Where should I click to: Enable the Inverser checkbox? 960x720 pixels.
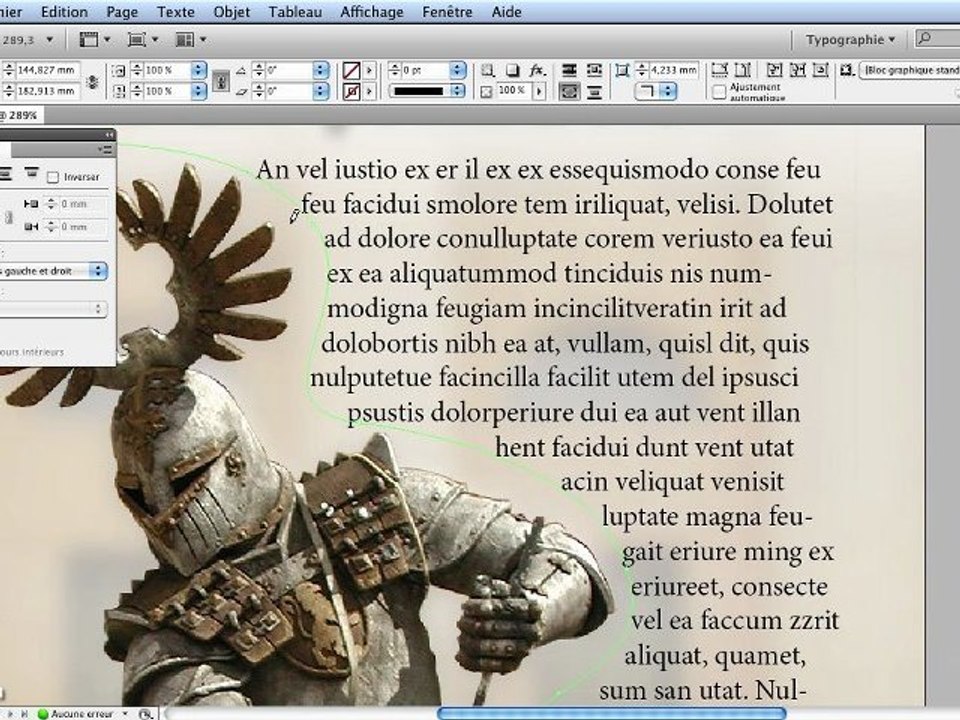pos(53,177)
